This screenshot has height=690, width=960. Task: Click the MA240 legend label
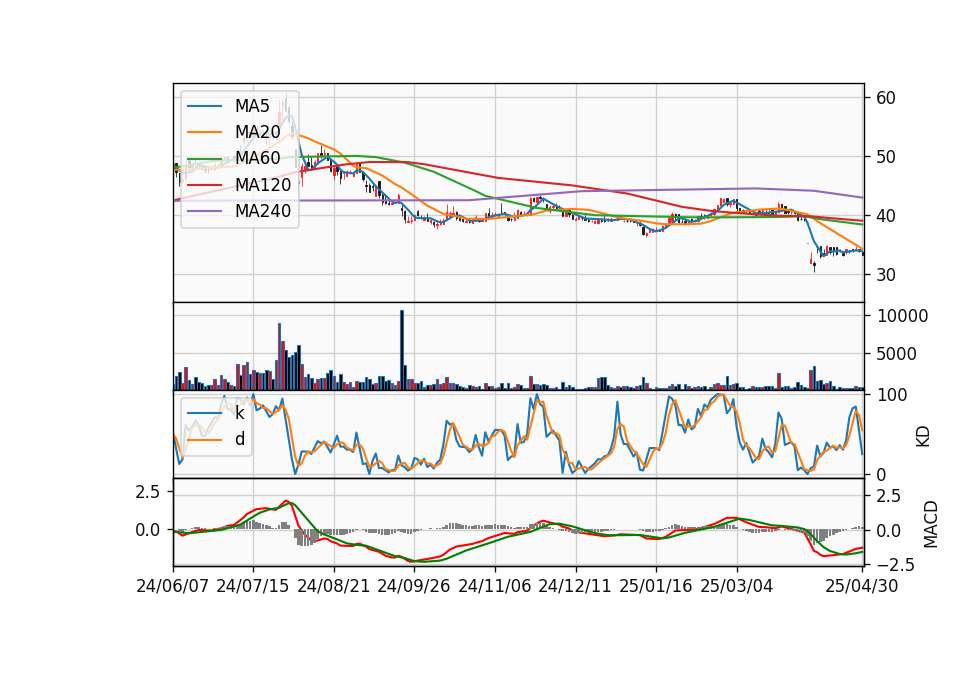coord(263,211)
